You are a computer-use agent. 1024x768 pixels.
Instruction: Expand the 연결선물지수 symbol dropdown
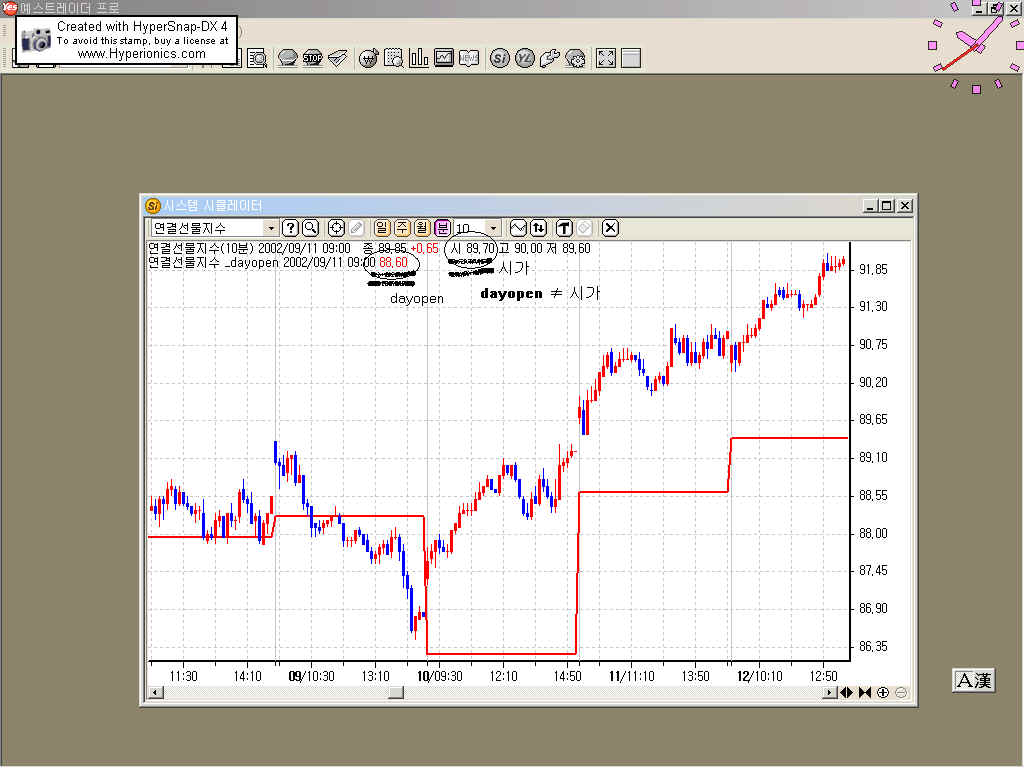pyautogui.click(x=271, y=229)
